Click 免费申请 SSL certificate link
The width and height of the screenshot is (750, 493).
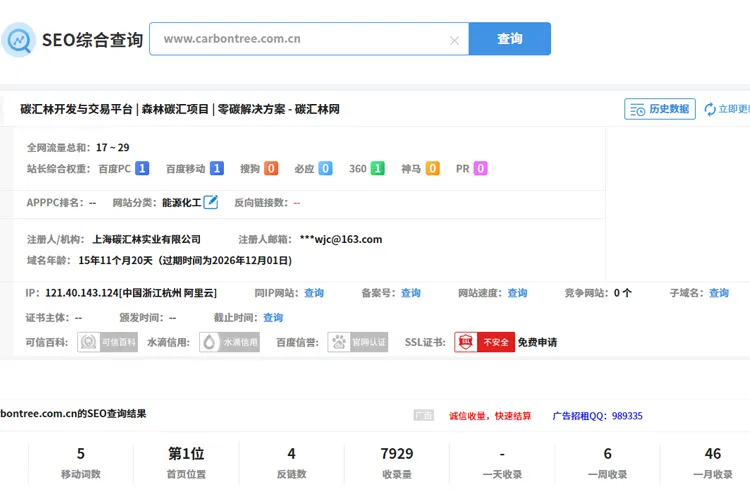[537, 342]
